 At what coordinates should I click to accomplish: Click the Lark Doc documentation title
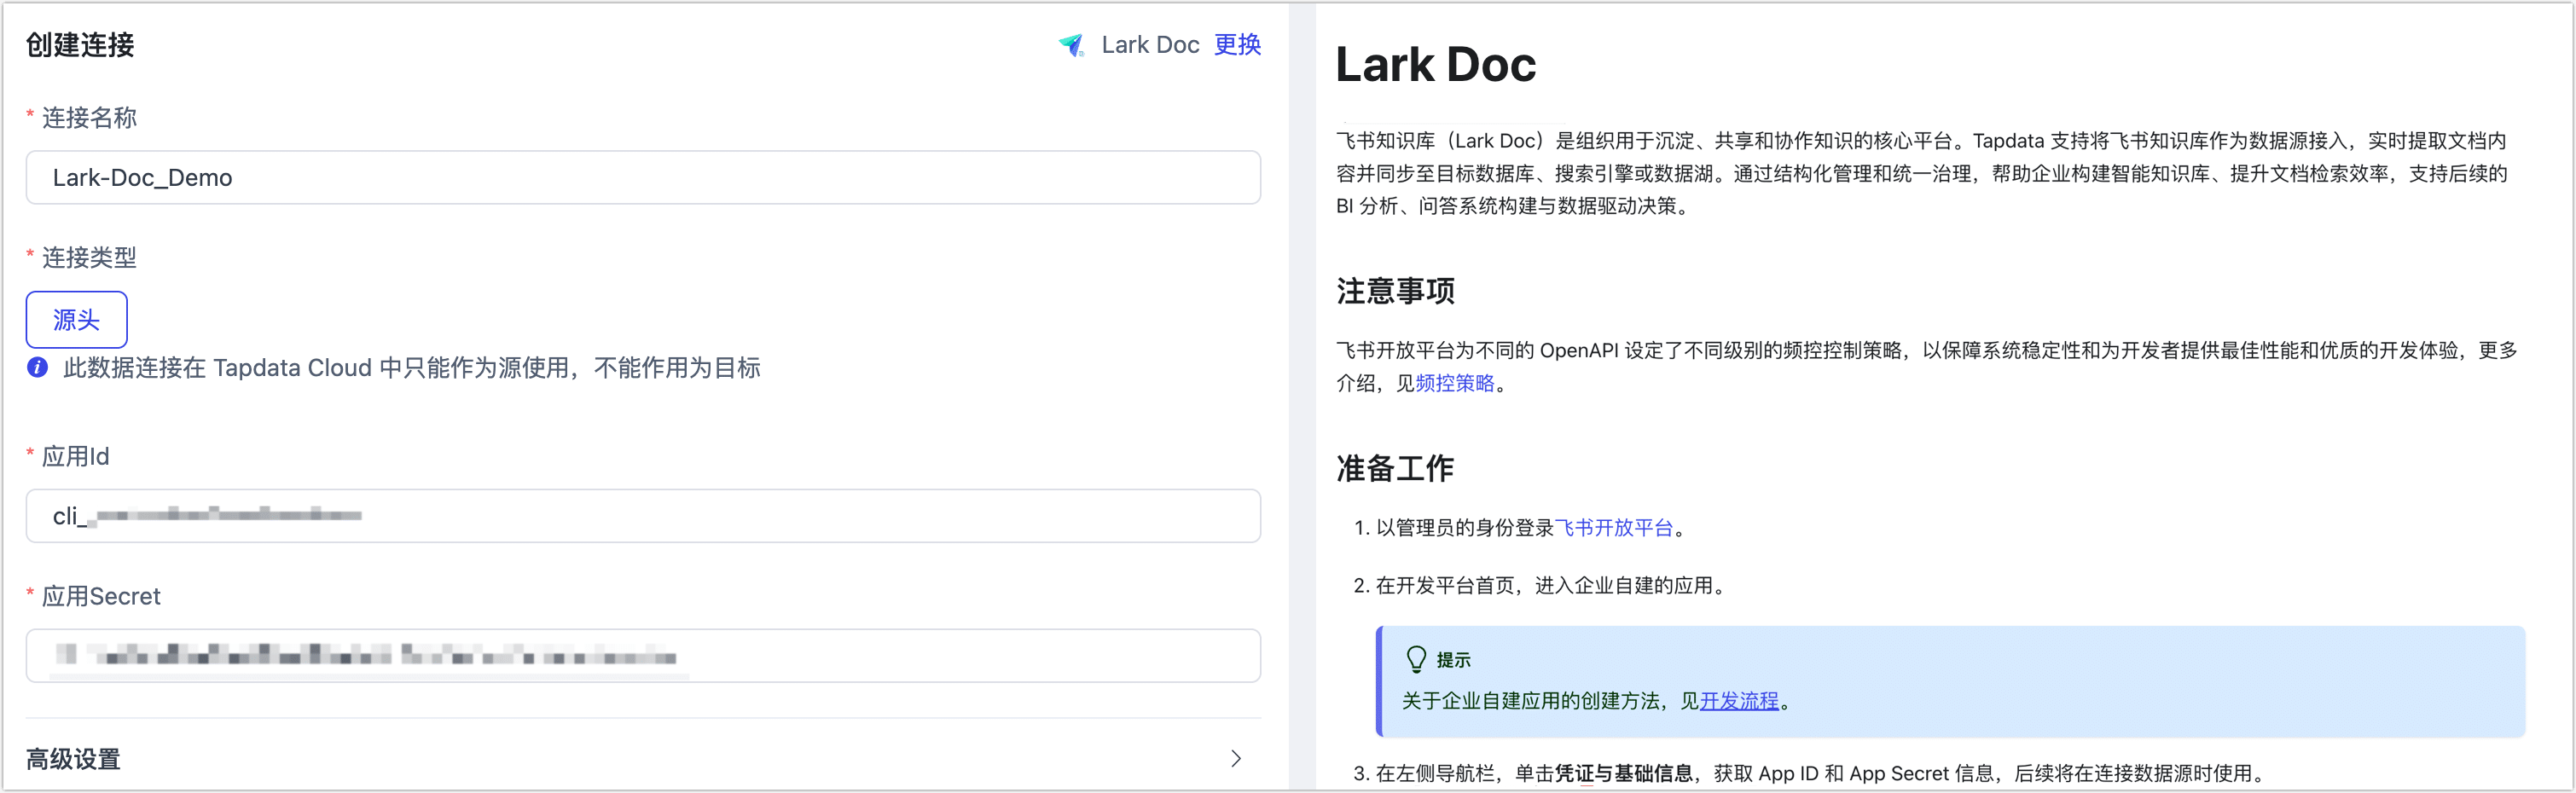[x=1437, y=65]
